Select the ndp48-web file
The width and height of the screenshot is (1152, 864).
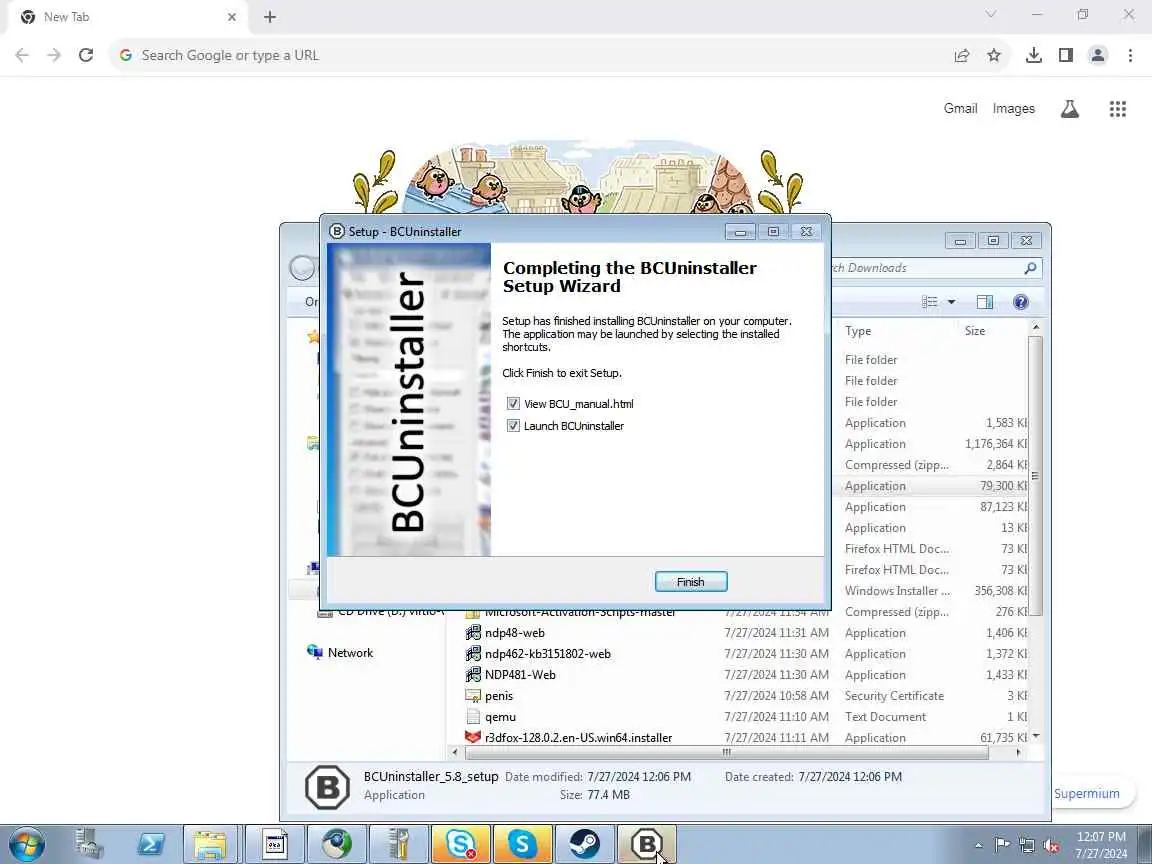click(x=514, y=633)
